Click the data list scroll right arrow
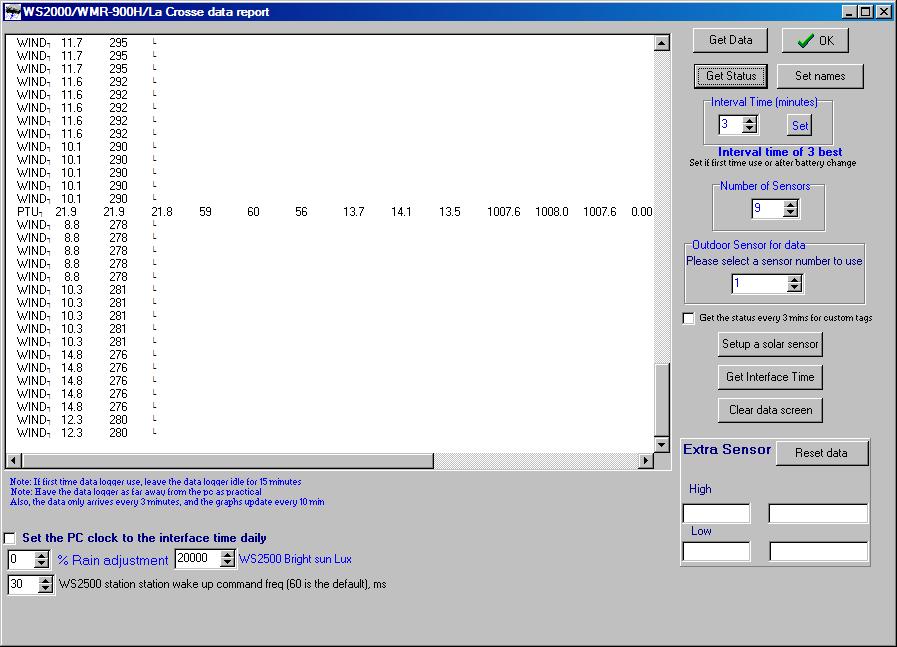The height and width of the screenshot is (647, 897). (x=646, y=460)
